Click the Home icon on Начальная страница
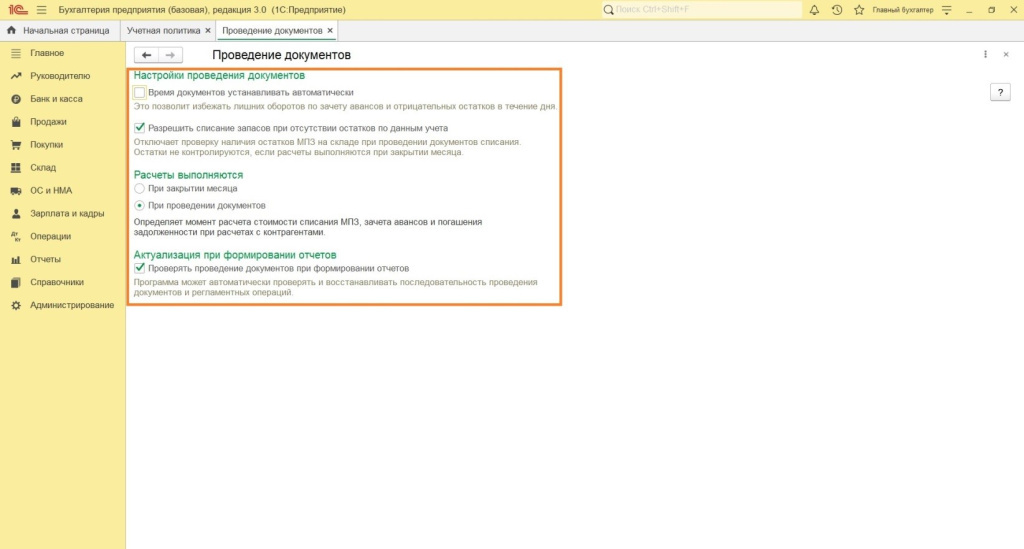This screenshot has width=1024, height=549. [12, 31]
